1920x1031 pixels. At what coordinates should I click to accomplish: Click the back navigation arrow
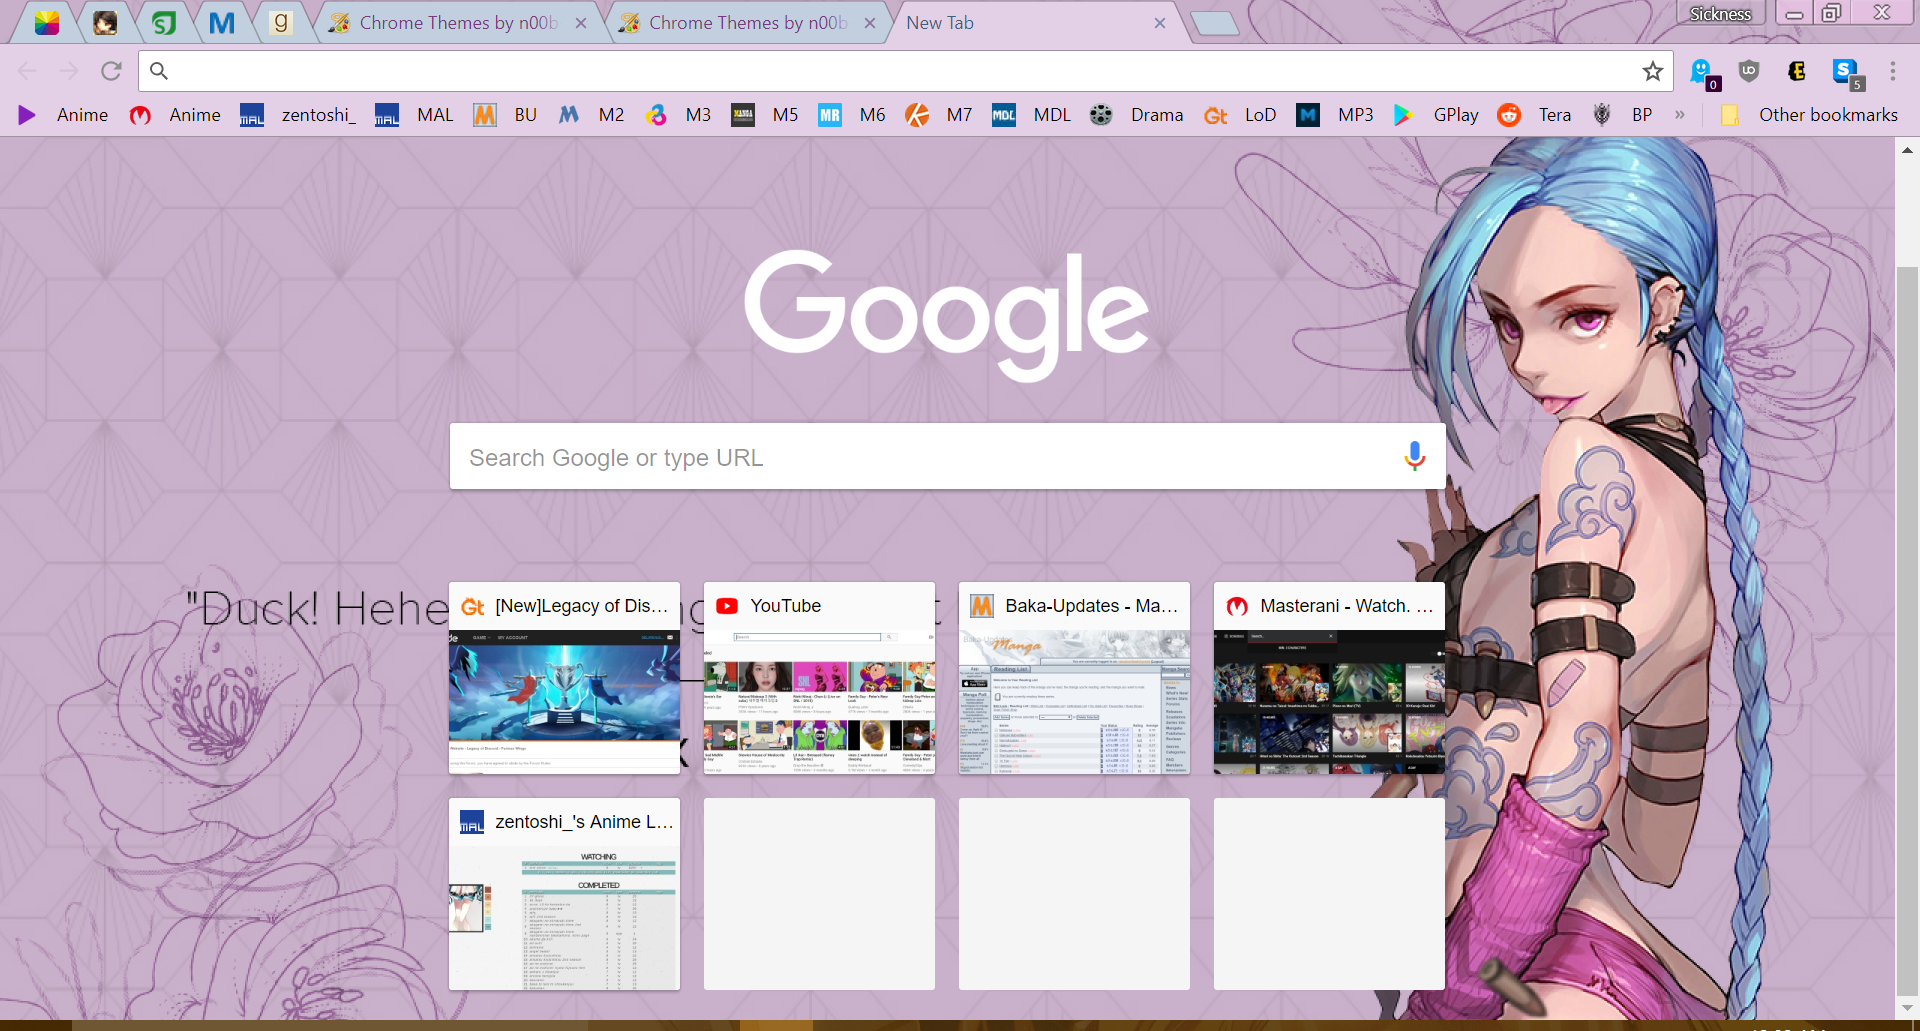click(x=28, y=71)
